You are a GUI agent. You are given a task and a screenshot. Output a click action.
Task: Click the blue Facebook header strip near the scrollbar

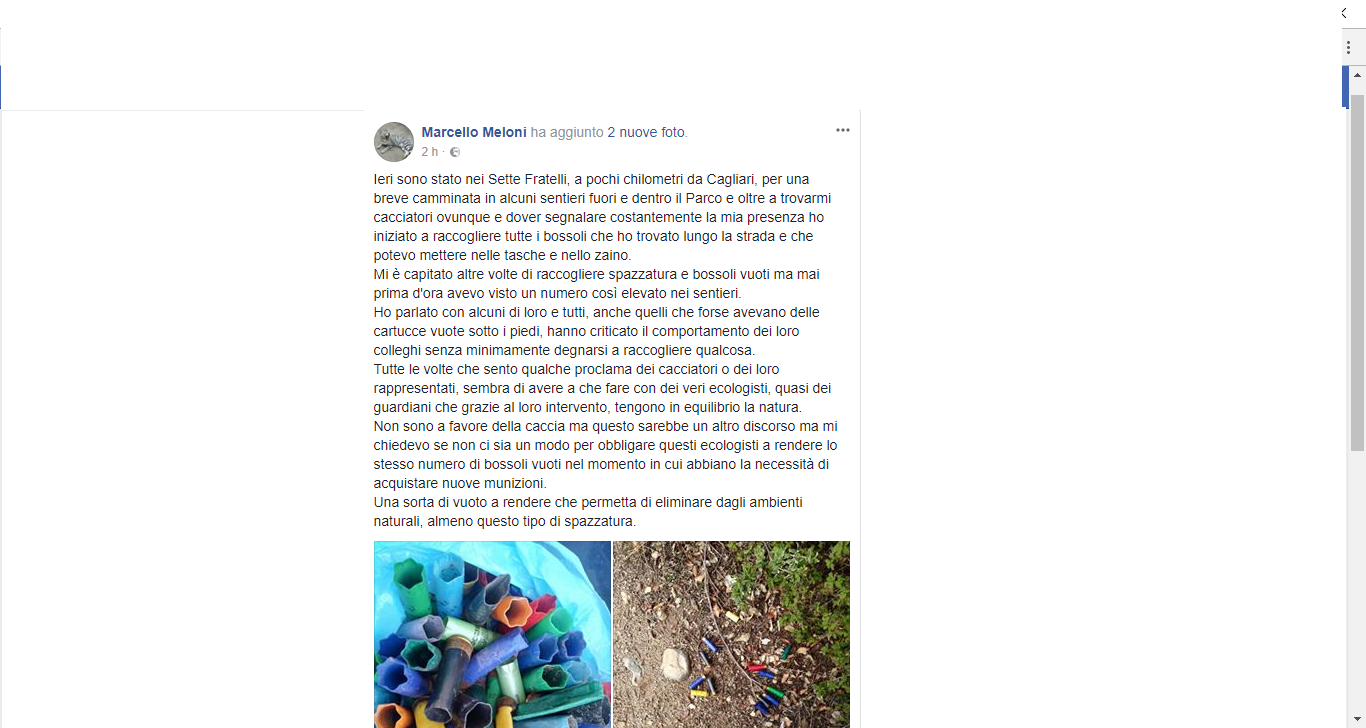(1345, 86)
